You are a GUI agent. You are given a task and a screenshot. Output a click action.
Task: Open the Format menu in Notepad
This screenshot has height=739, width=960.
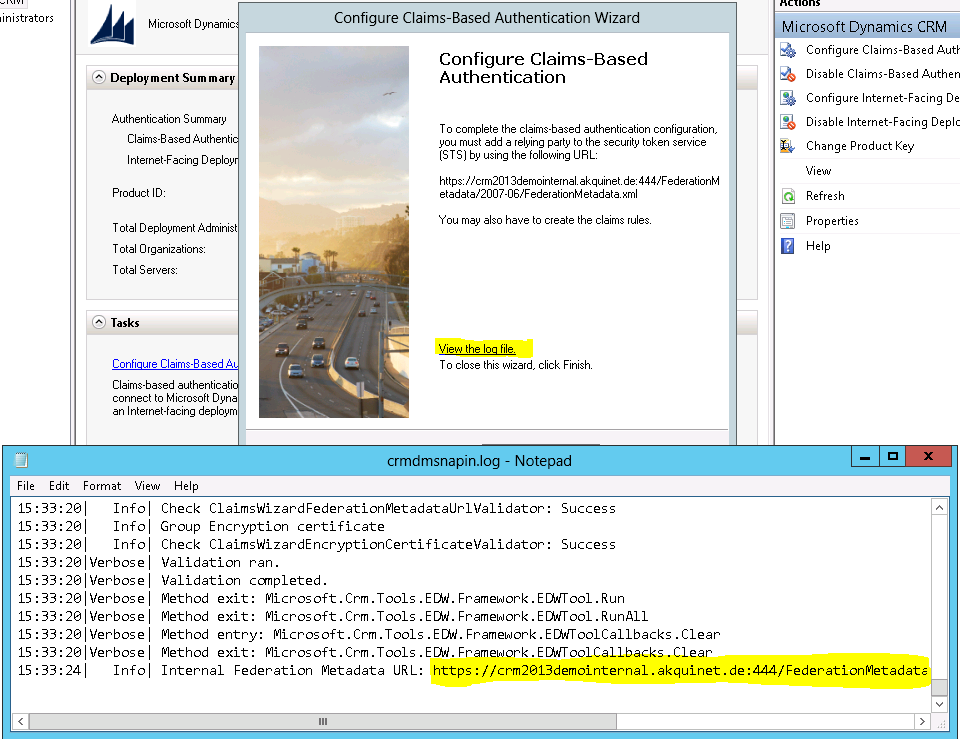(x=101, y=485)
